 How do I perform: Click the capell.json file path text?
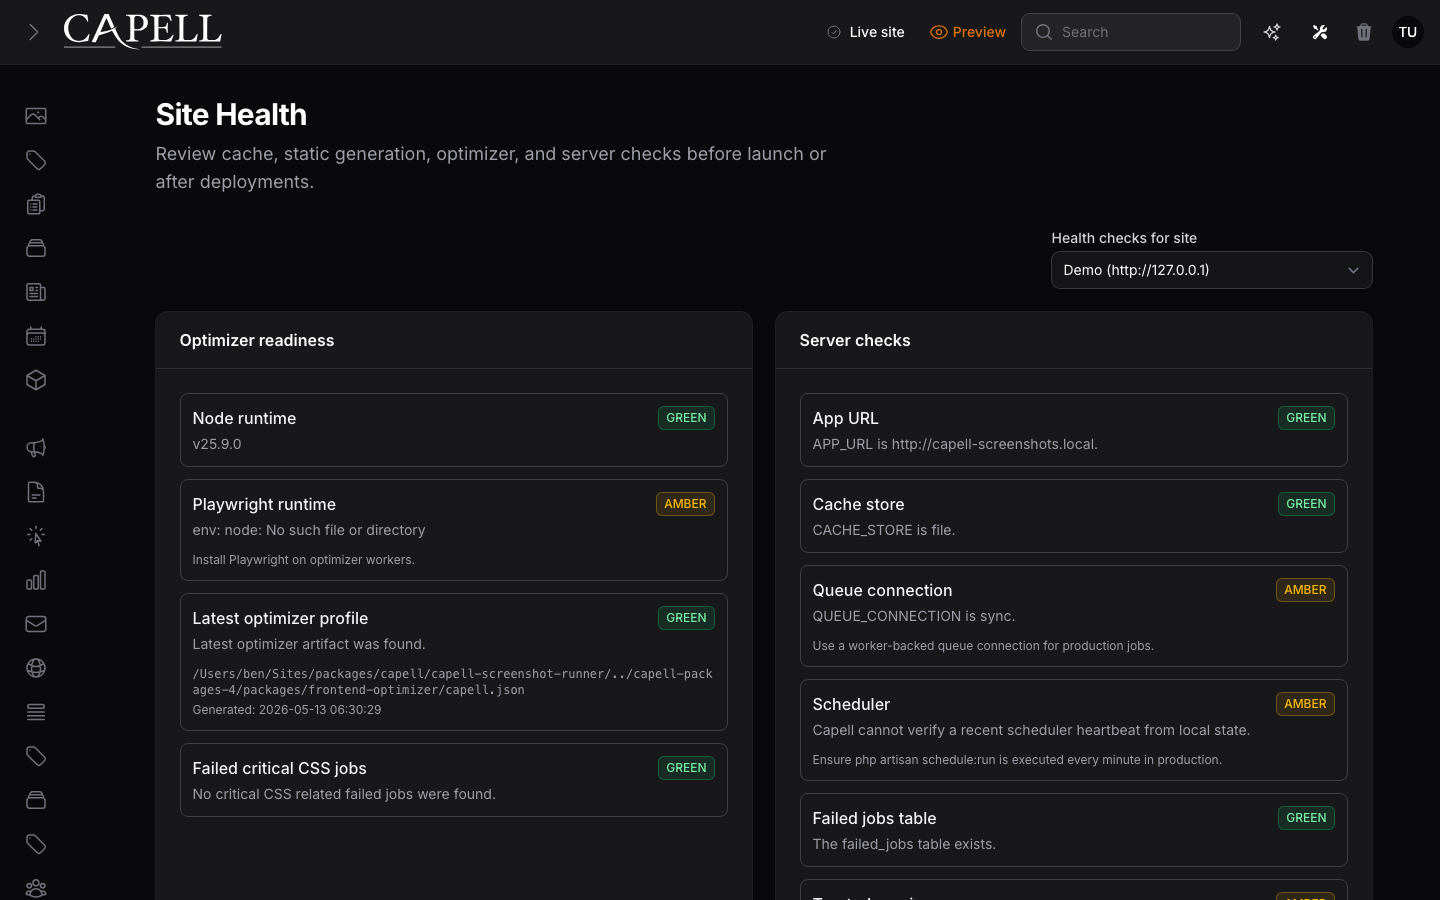452,682
